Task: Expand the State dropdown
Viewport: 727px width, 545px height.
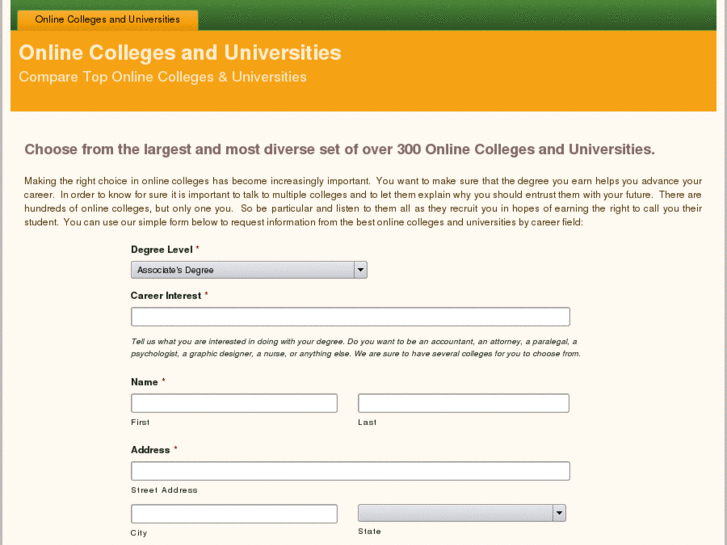Action: coord(462,513)
